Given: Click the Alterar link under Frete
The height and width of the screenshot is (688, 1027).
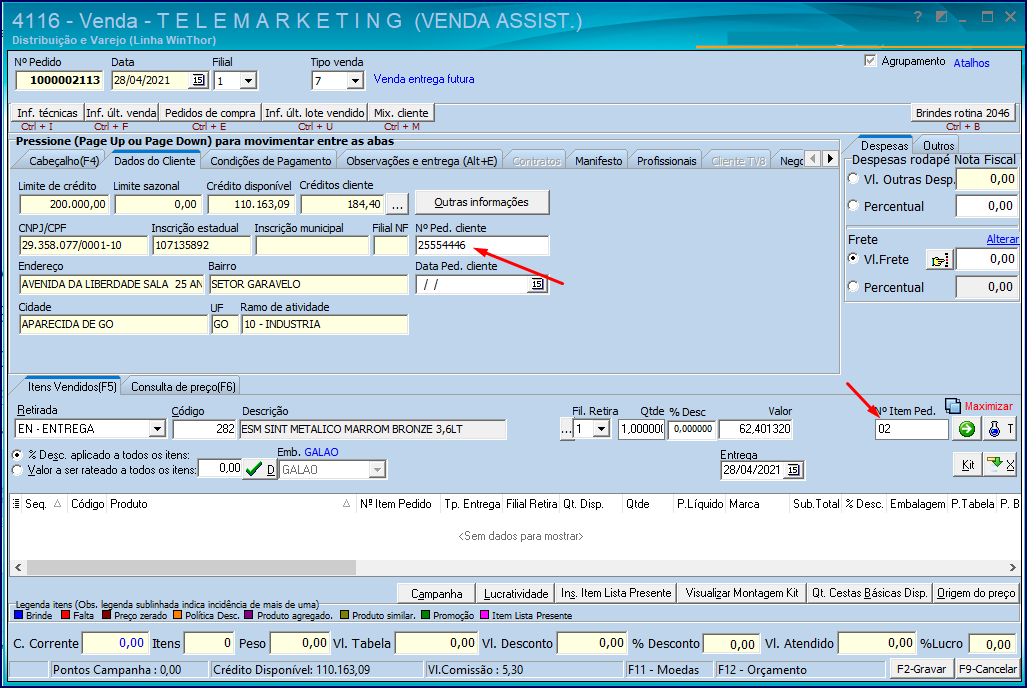Looking at the screenshot, I should [x=1002, y=239].
